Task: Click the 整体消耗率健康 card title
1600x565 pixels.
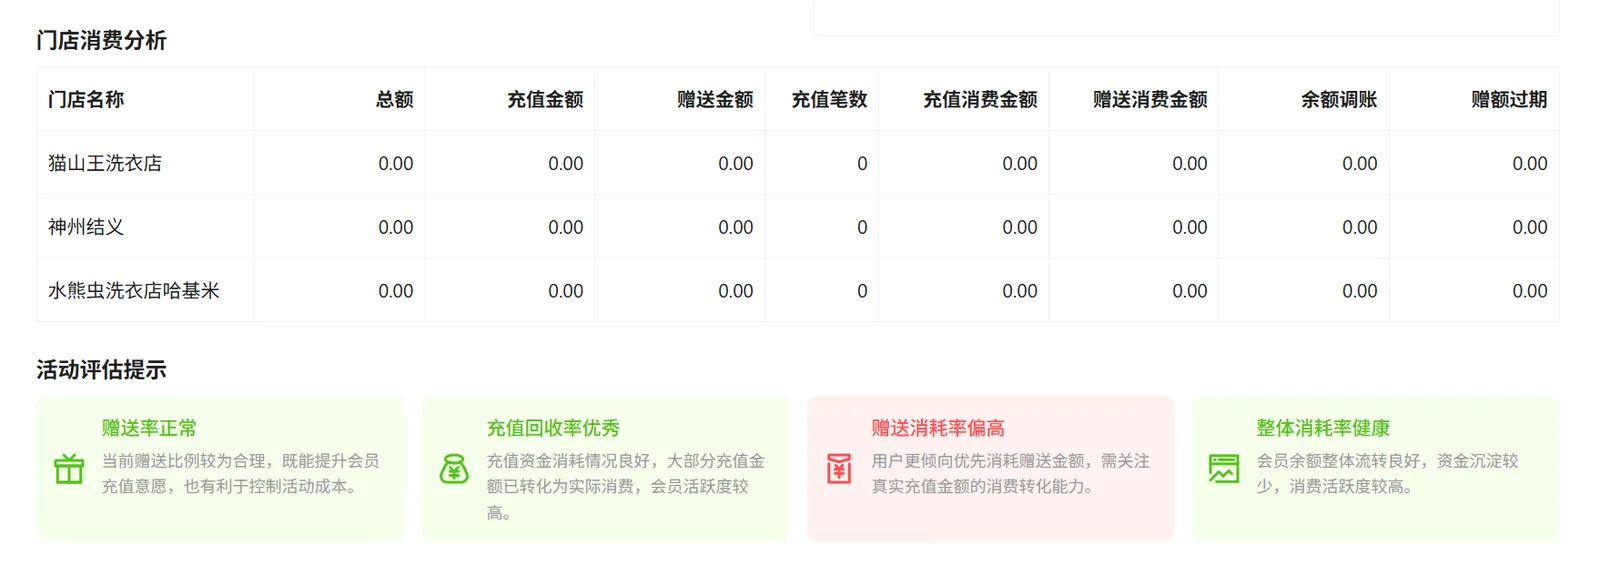Action: (x=1323, y=428)
